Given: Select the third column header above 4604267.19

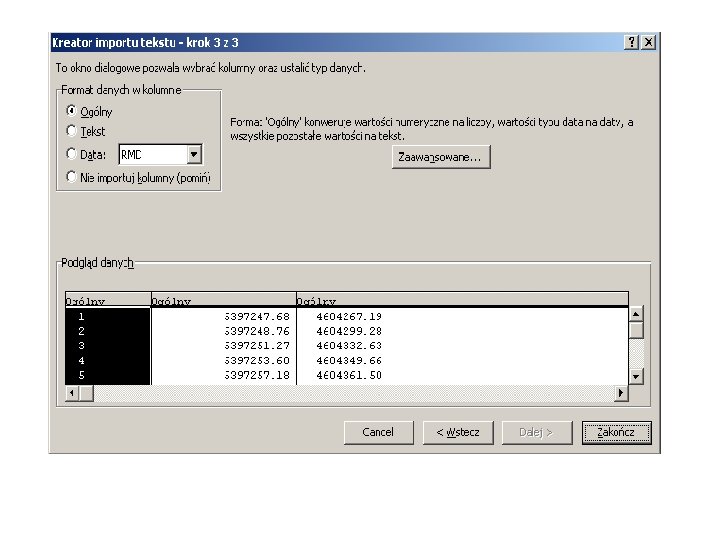Looking at the screenshot, I should (x=462, y=299).
